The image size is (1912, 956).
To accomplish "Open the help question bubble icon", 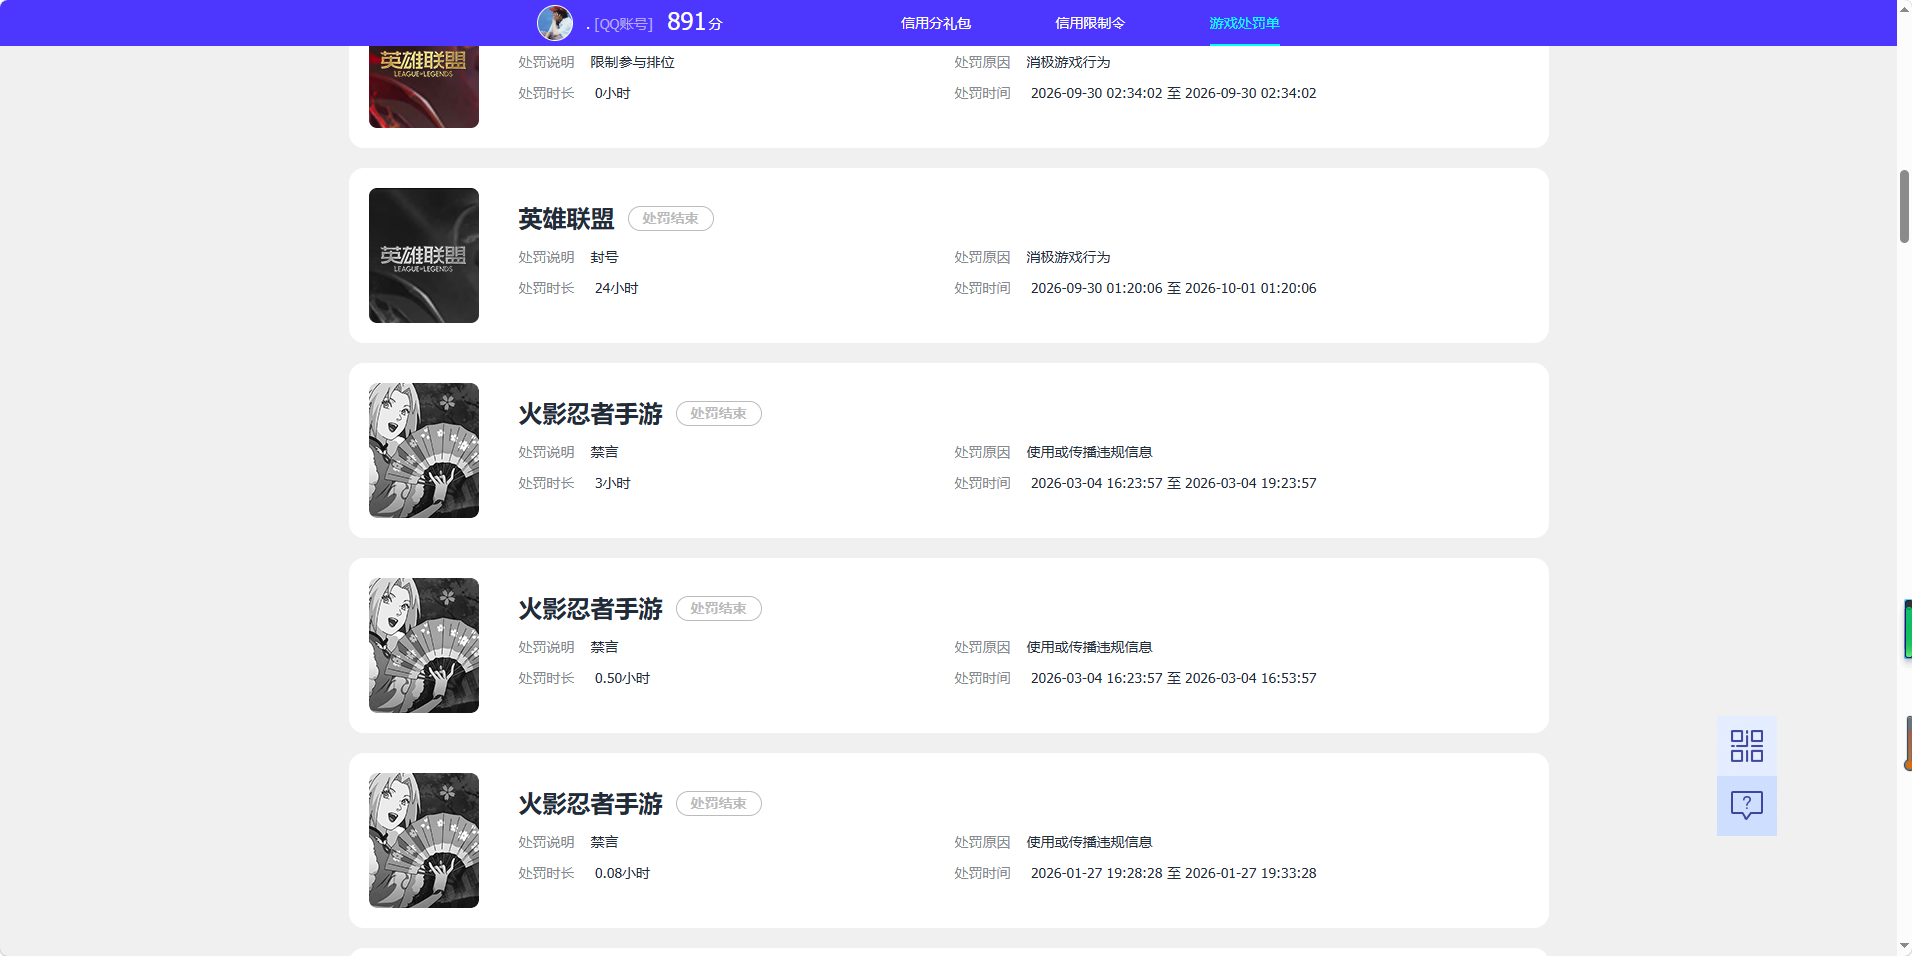I will click(1746, 806).
